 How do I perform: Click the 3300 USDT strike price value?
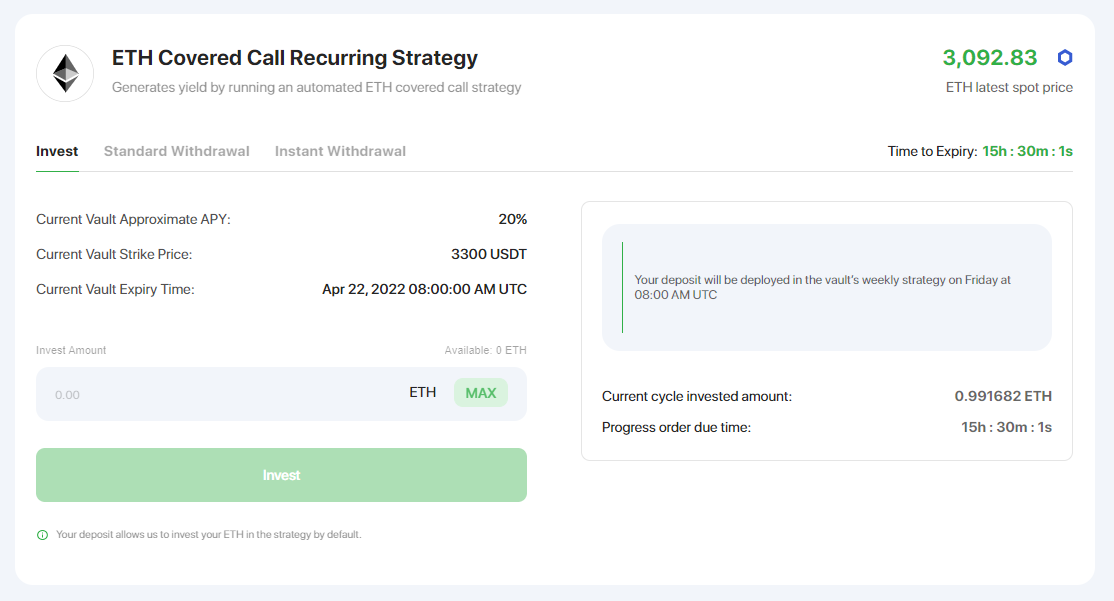pyautogui.click(x=489, y=254)
